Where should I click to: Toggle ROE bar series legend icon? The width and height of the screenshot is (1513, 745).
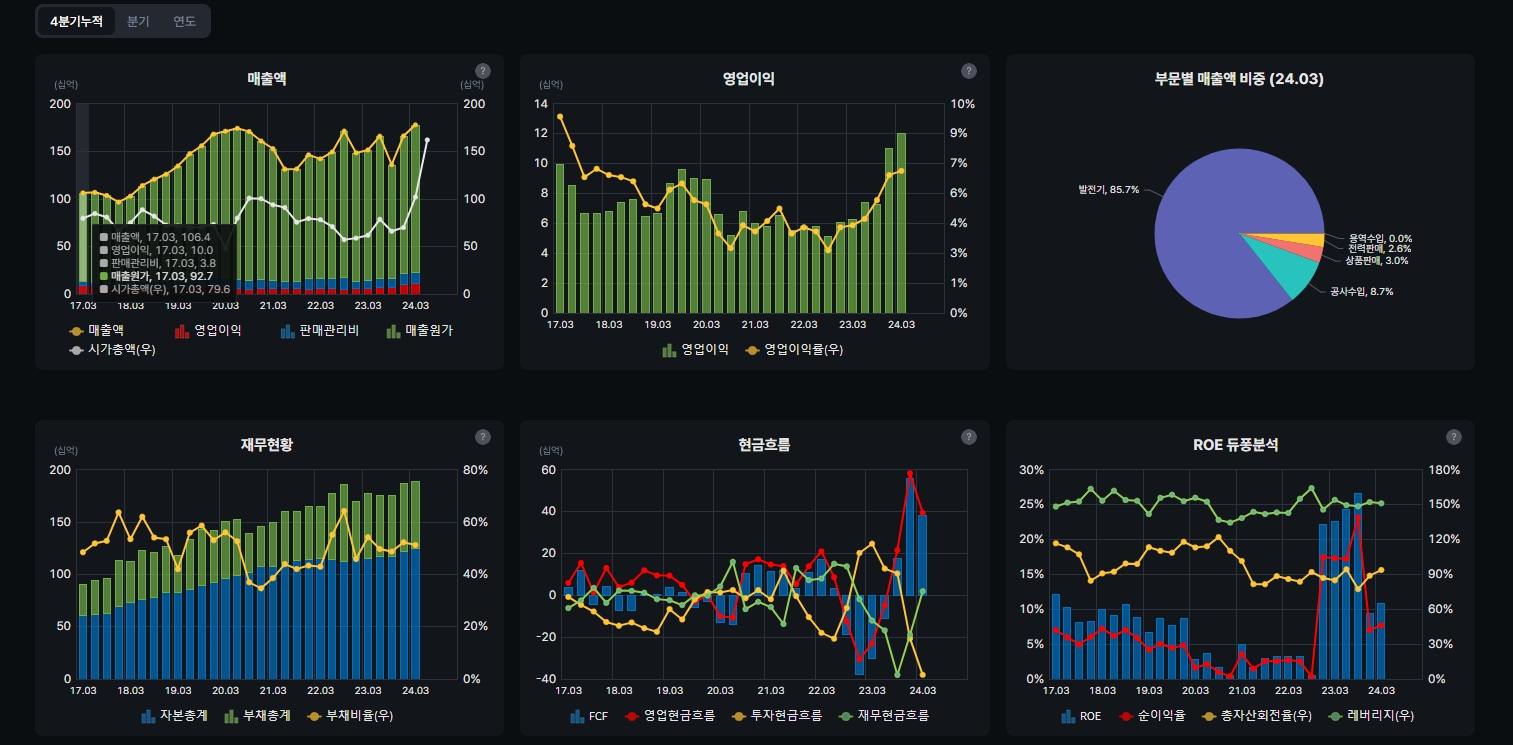click(1069, 716)
